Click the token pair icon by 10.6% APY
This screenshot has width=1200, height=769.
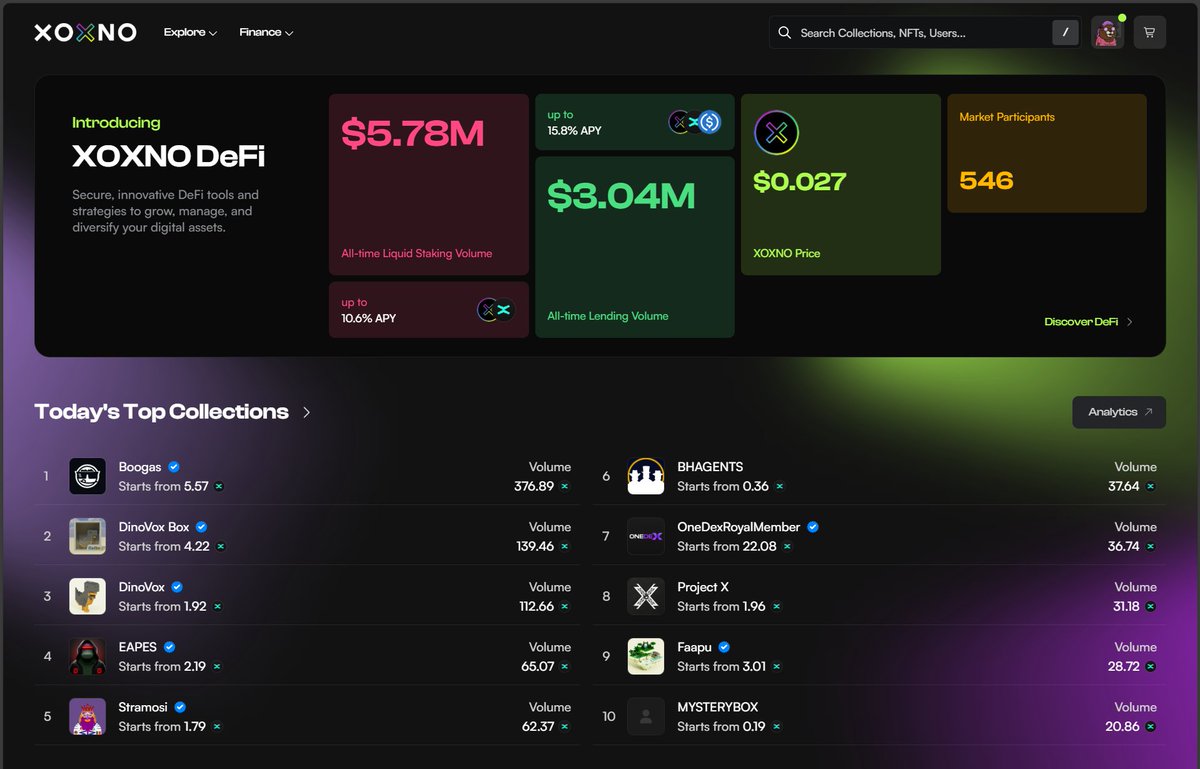pos(495,310)
